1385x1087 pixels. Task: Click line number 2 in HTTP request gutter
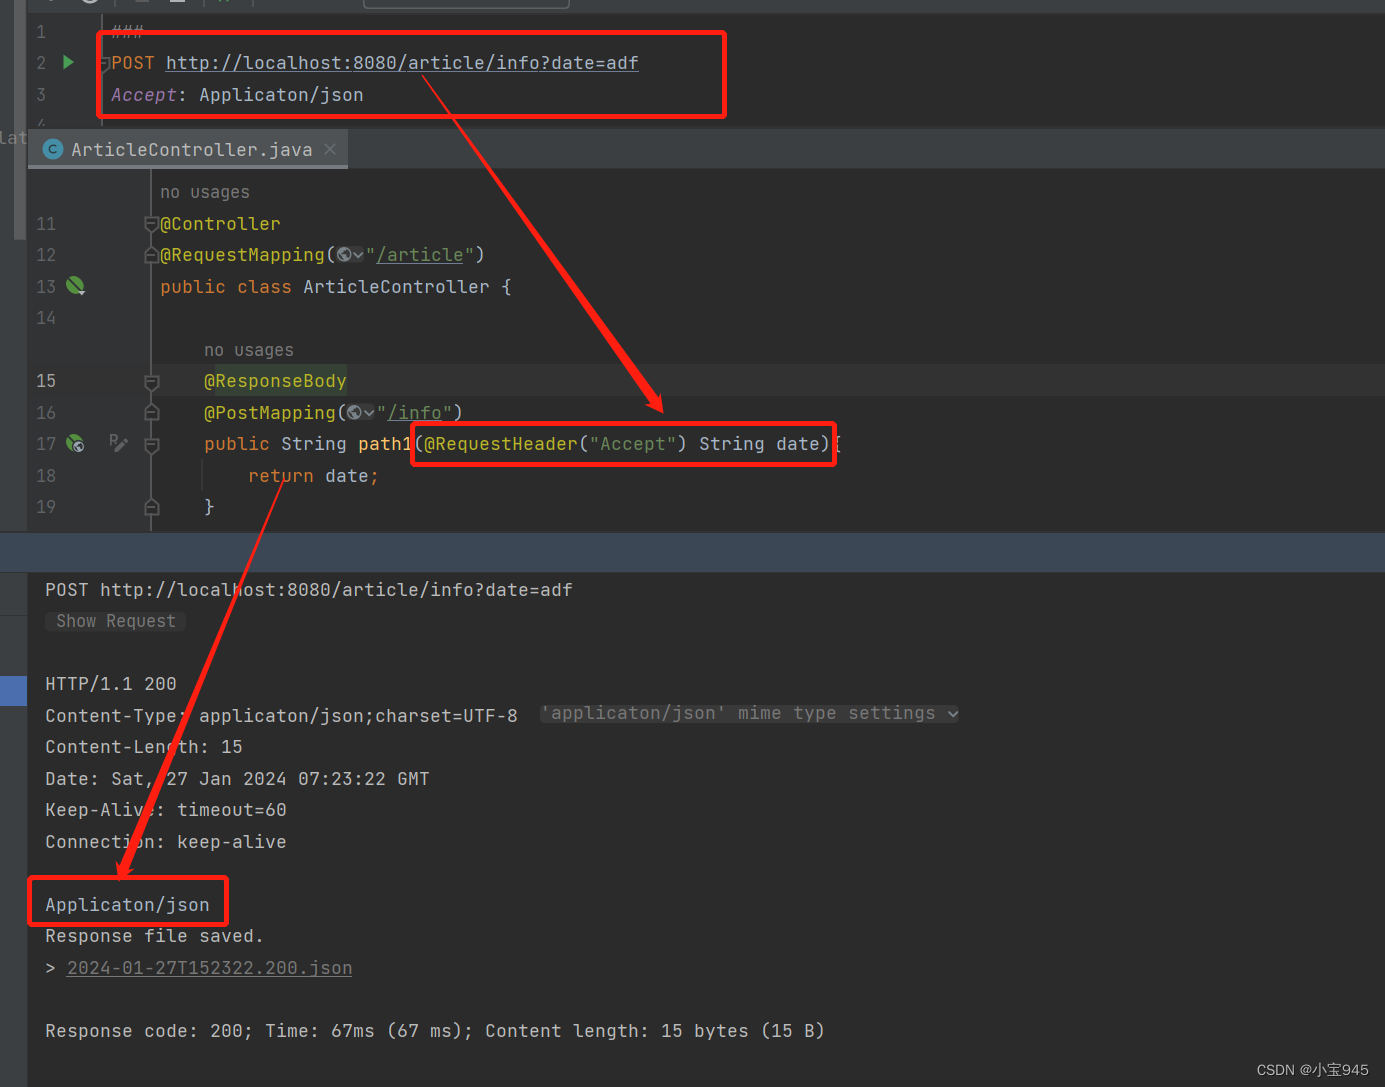point(41,63)
